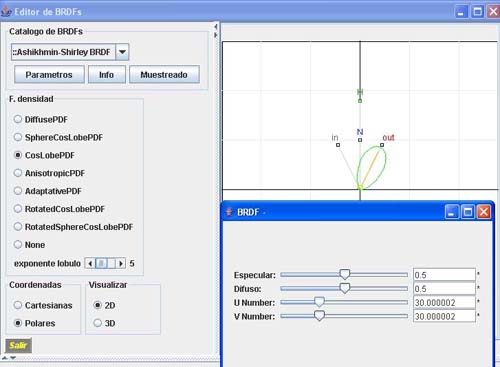The height and width of the screenshot is (367, 500).
Task: Click the Muestreado button
Action: coord(164,74)
